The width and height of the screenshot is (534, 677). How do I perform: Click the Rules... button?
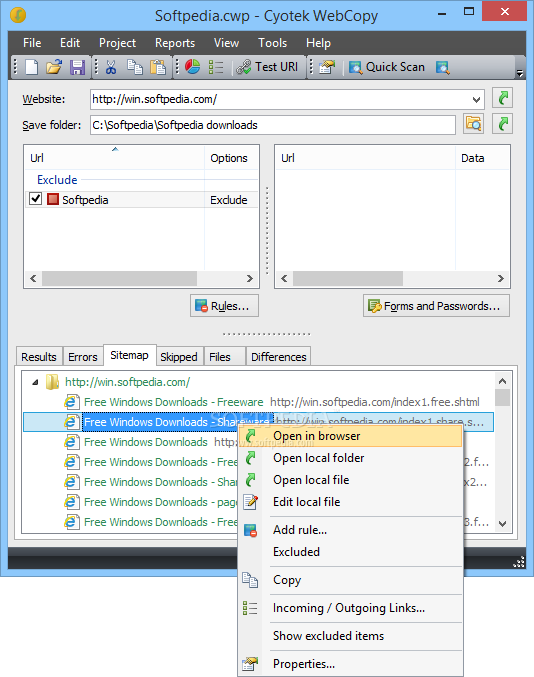(224, 306)
